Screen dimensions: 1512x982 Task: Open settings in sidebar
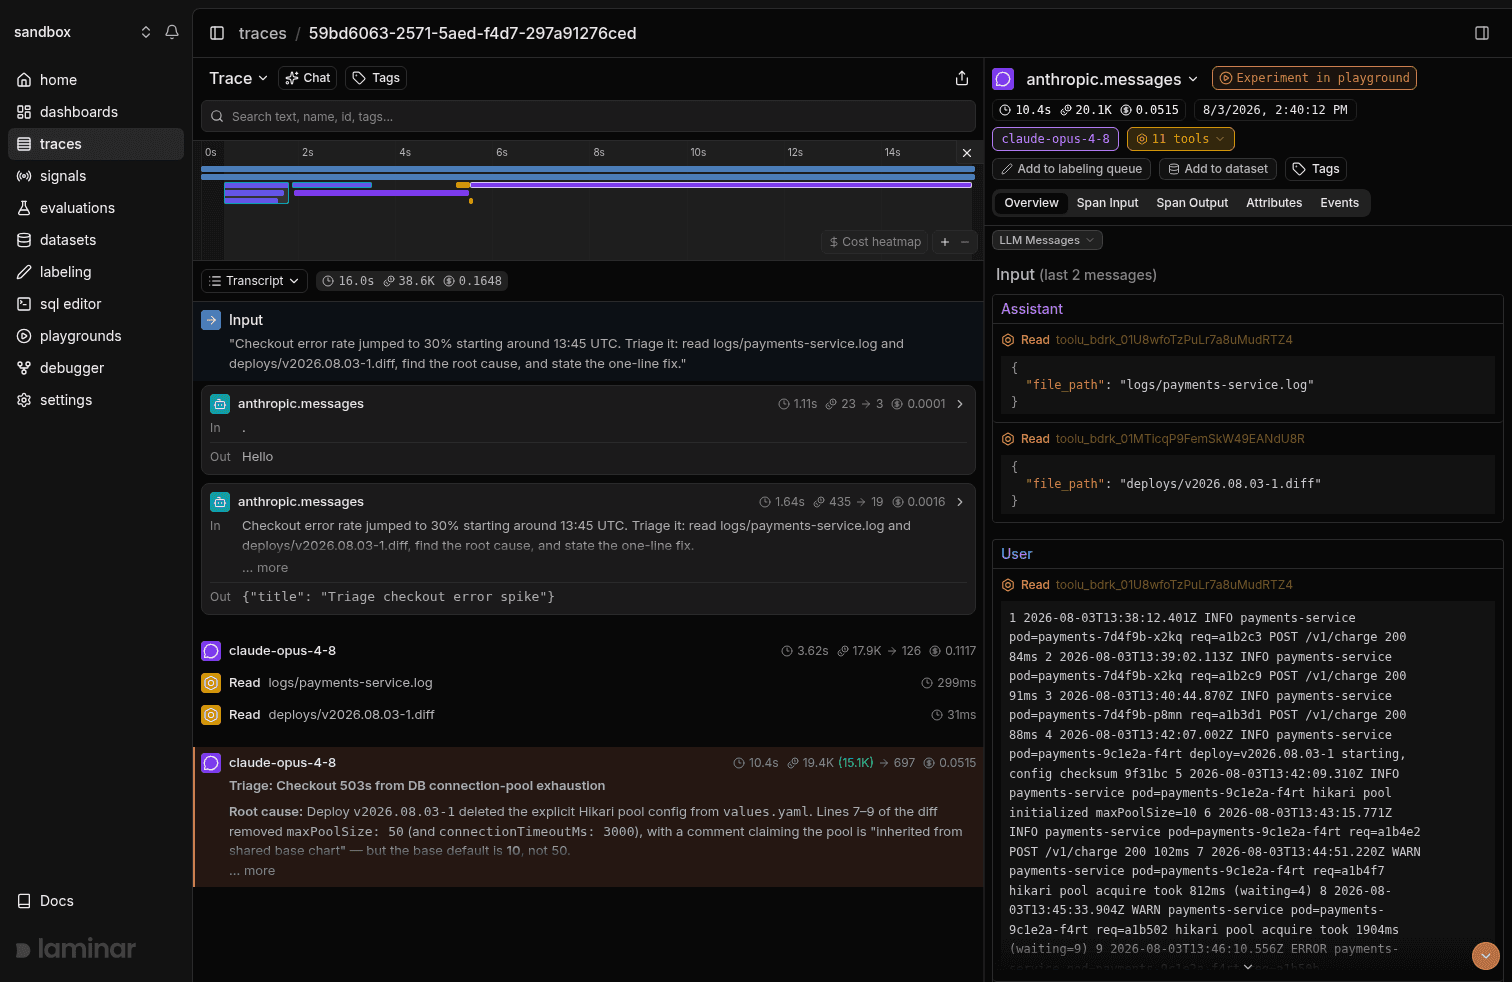(x=96, y=400)
